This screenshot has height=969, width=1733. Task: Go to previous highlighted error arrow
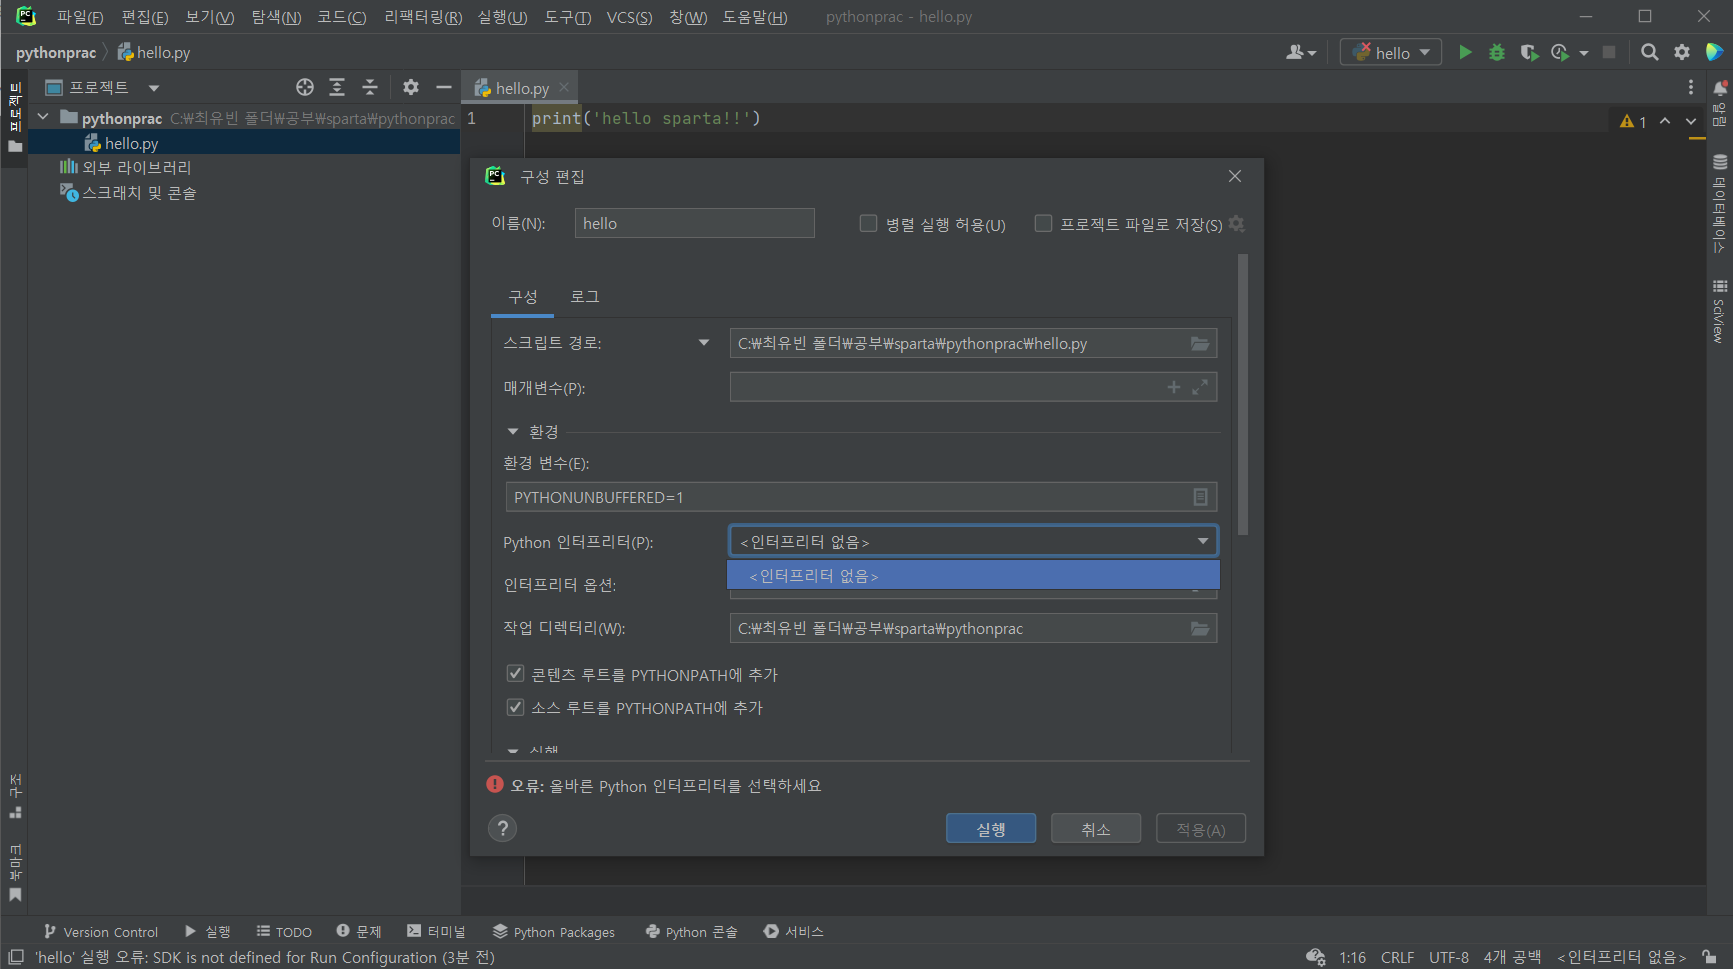[1665, 121]
